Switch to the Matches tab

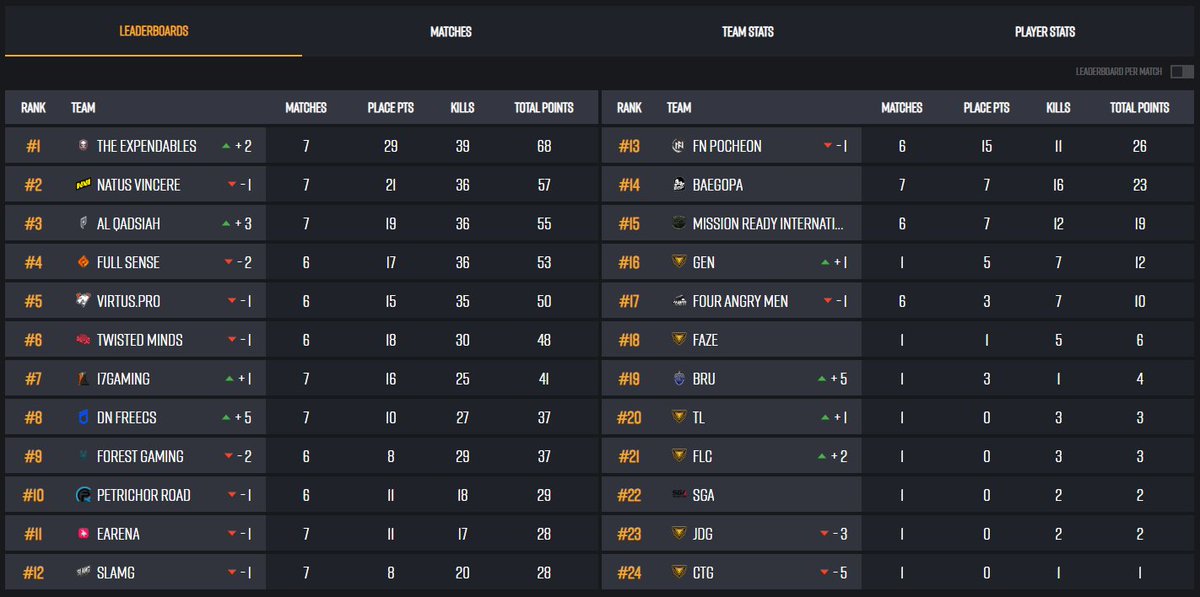[450, 31]
